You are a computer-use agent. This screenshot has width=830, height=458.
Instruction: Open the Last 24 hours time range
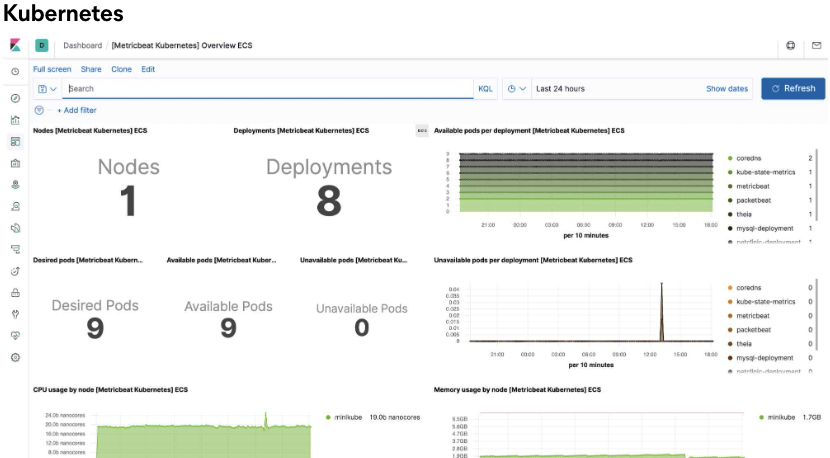point(561,89)
